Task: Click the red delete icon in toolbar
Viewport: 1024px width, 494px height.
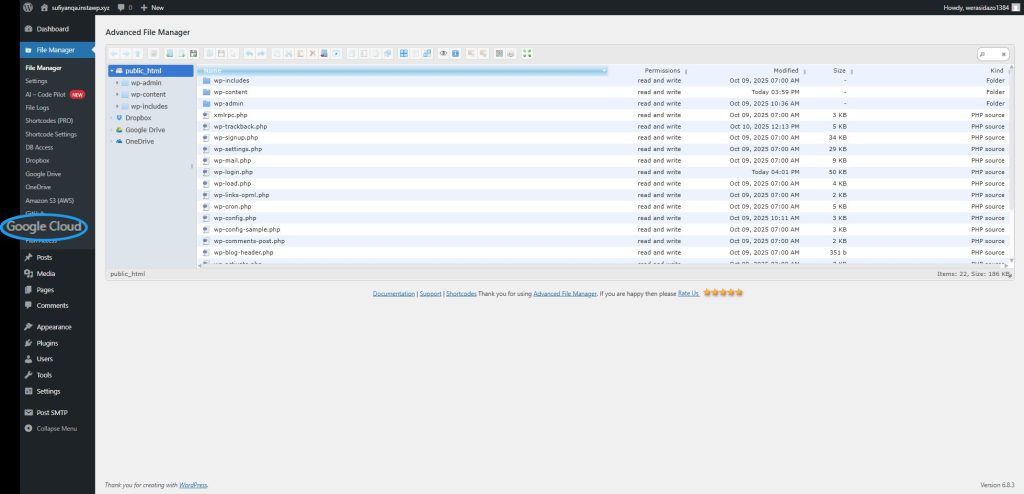Action: (x=312, y=53)
